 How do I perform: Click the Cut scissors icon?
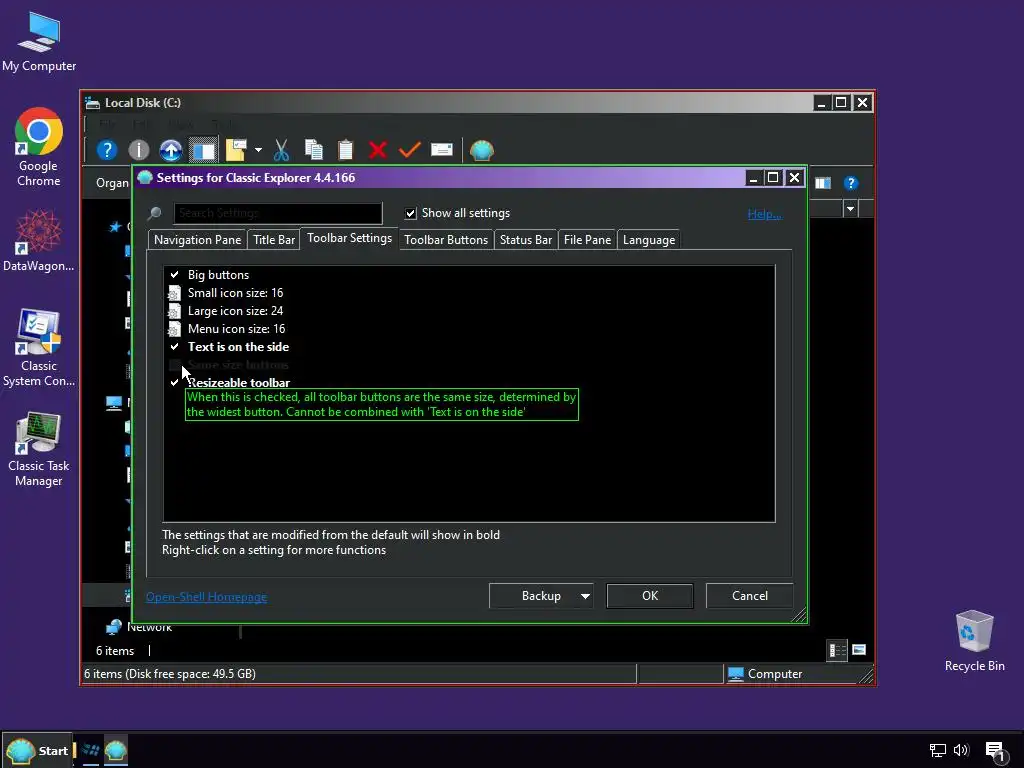coord(281,150)
